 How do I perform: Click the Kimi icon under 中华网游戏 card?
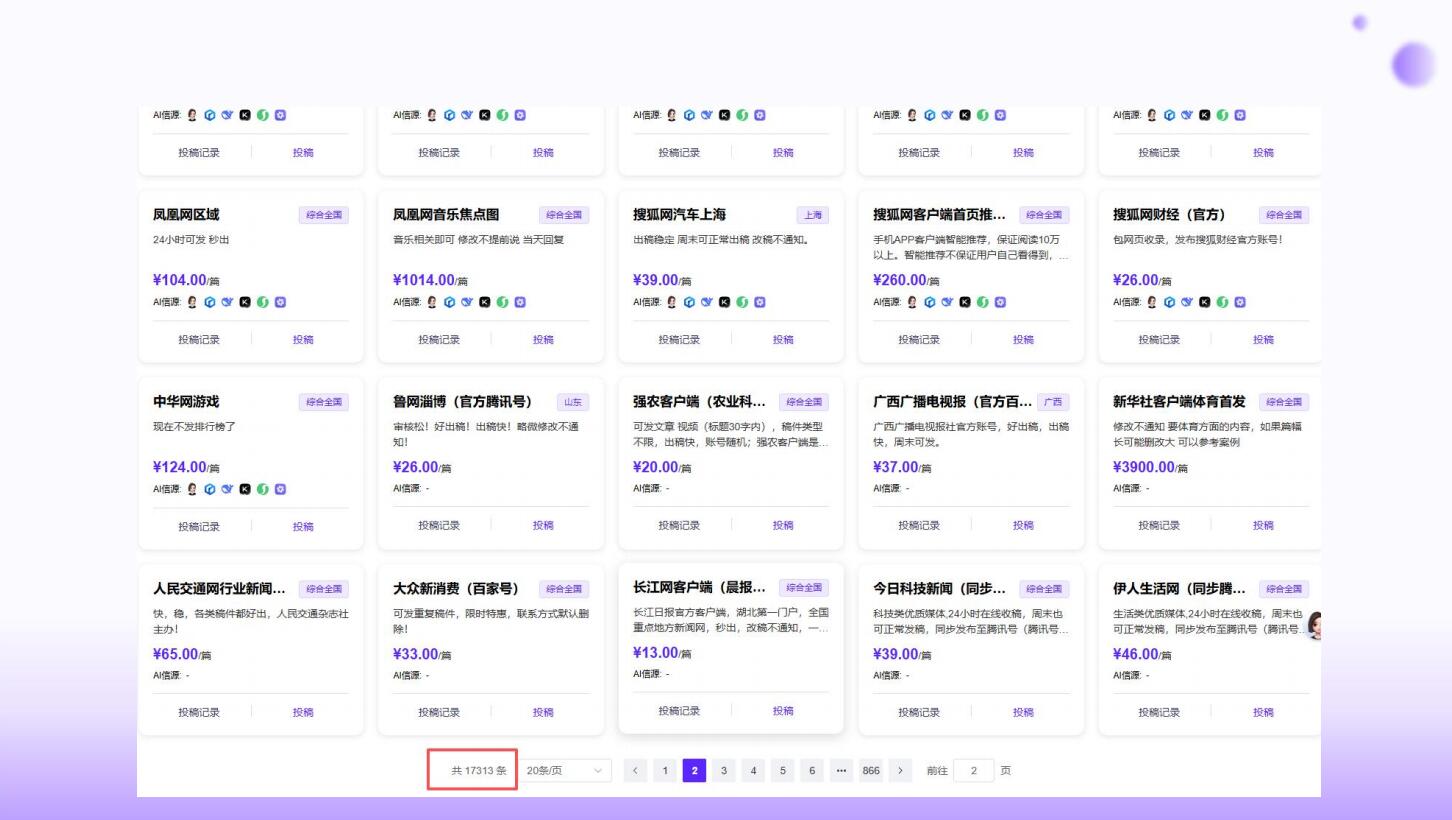(x=246, y=489)
